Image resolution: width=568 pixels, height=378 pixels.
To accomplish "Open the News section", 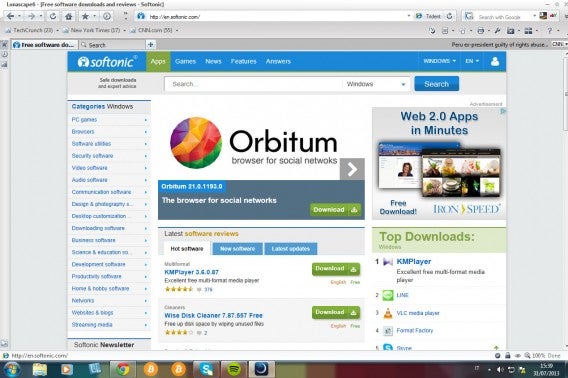I will coord(213,61).
